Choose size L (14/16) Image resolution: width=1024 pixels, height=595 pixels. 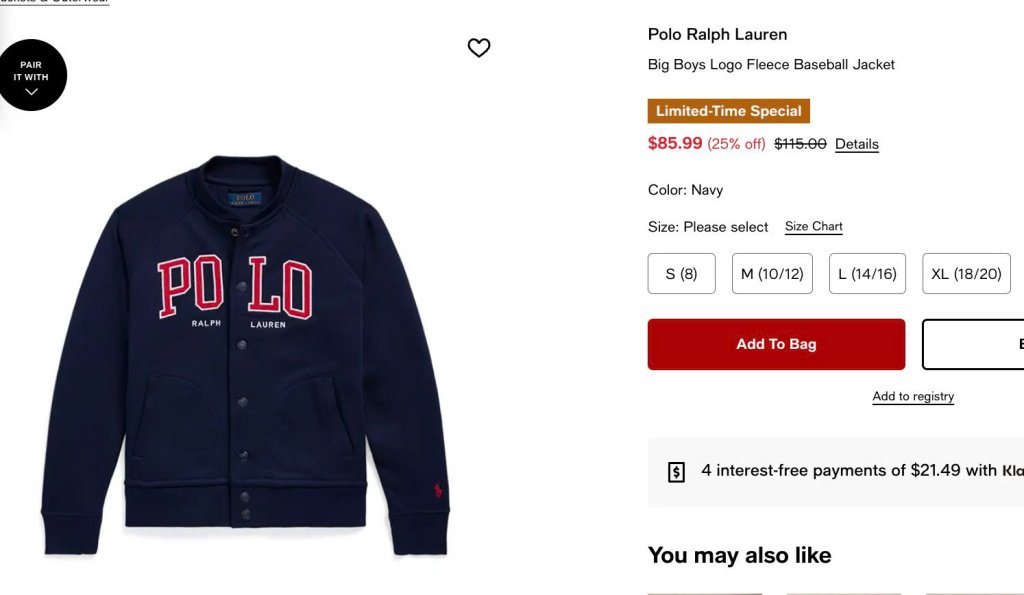coord(867,274)
